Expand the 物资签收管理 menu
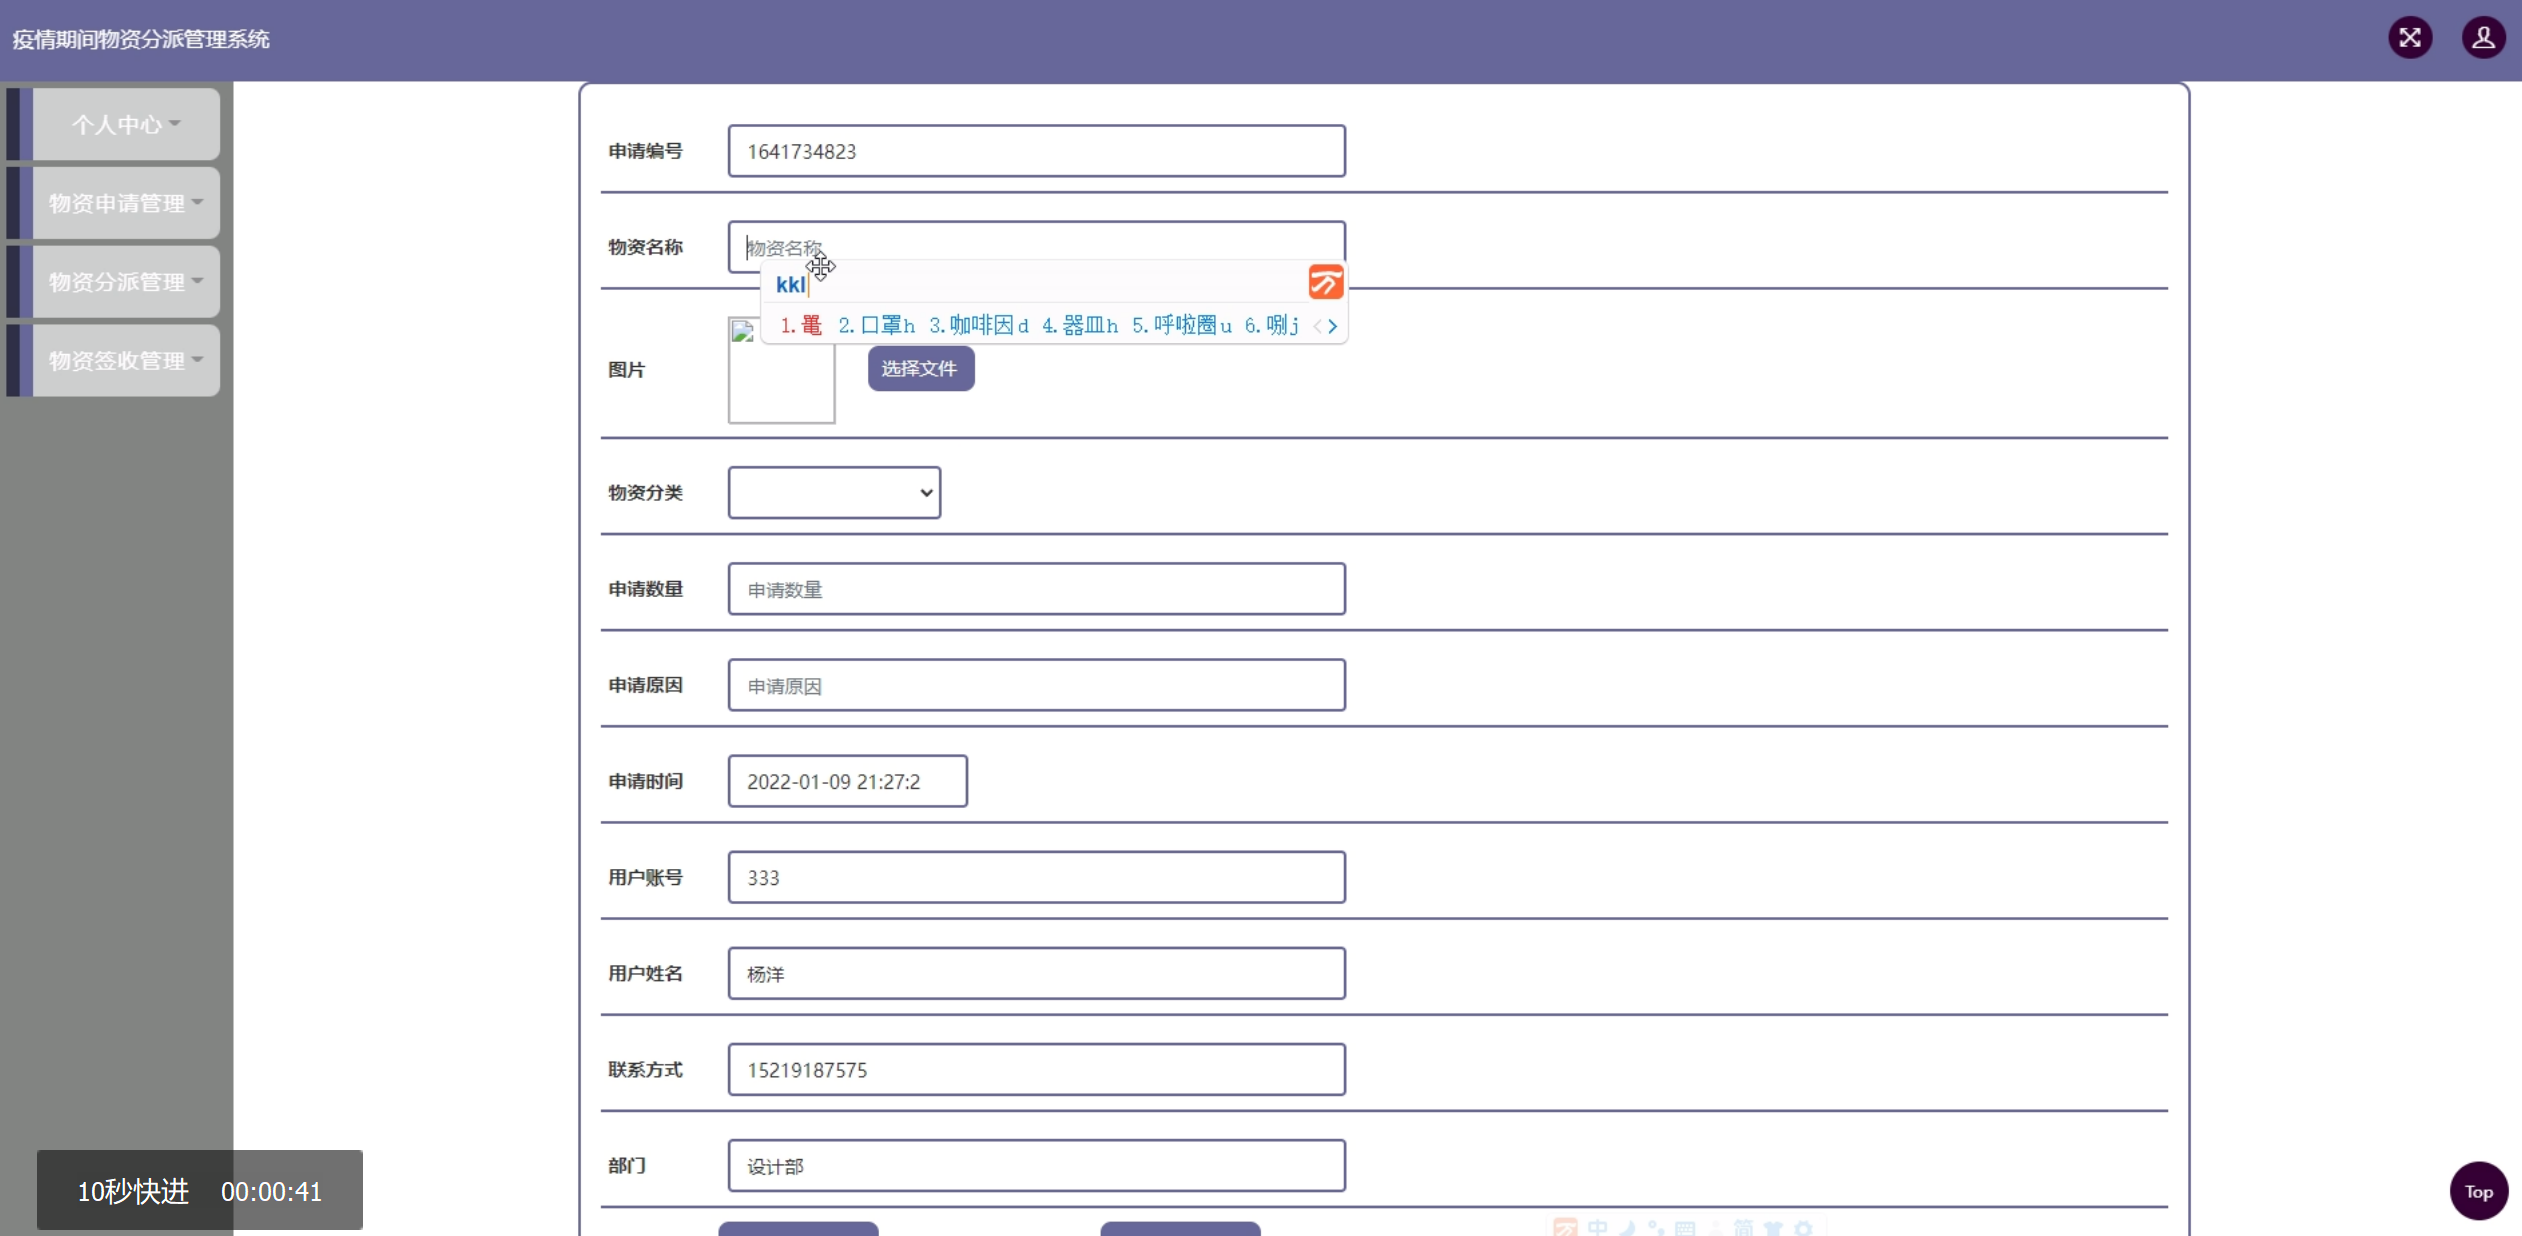This screenshot has height=1236, width=2522. click(x=126, y=361)
